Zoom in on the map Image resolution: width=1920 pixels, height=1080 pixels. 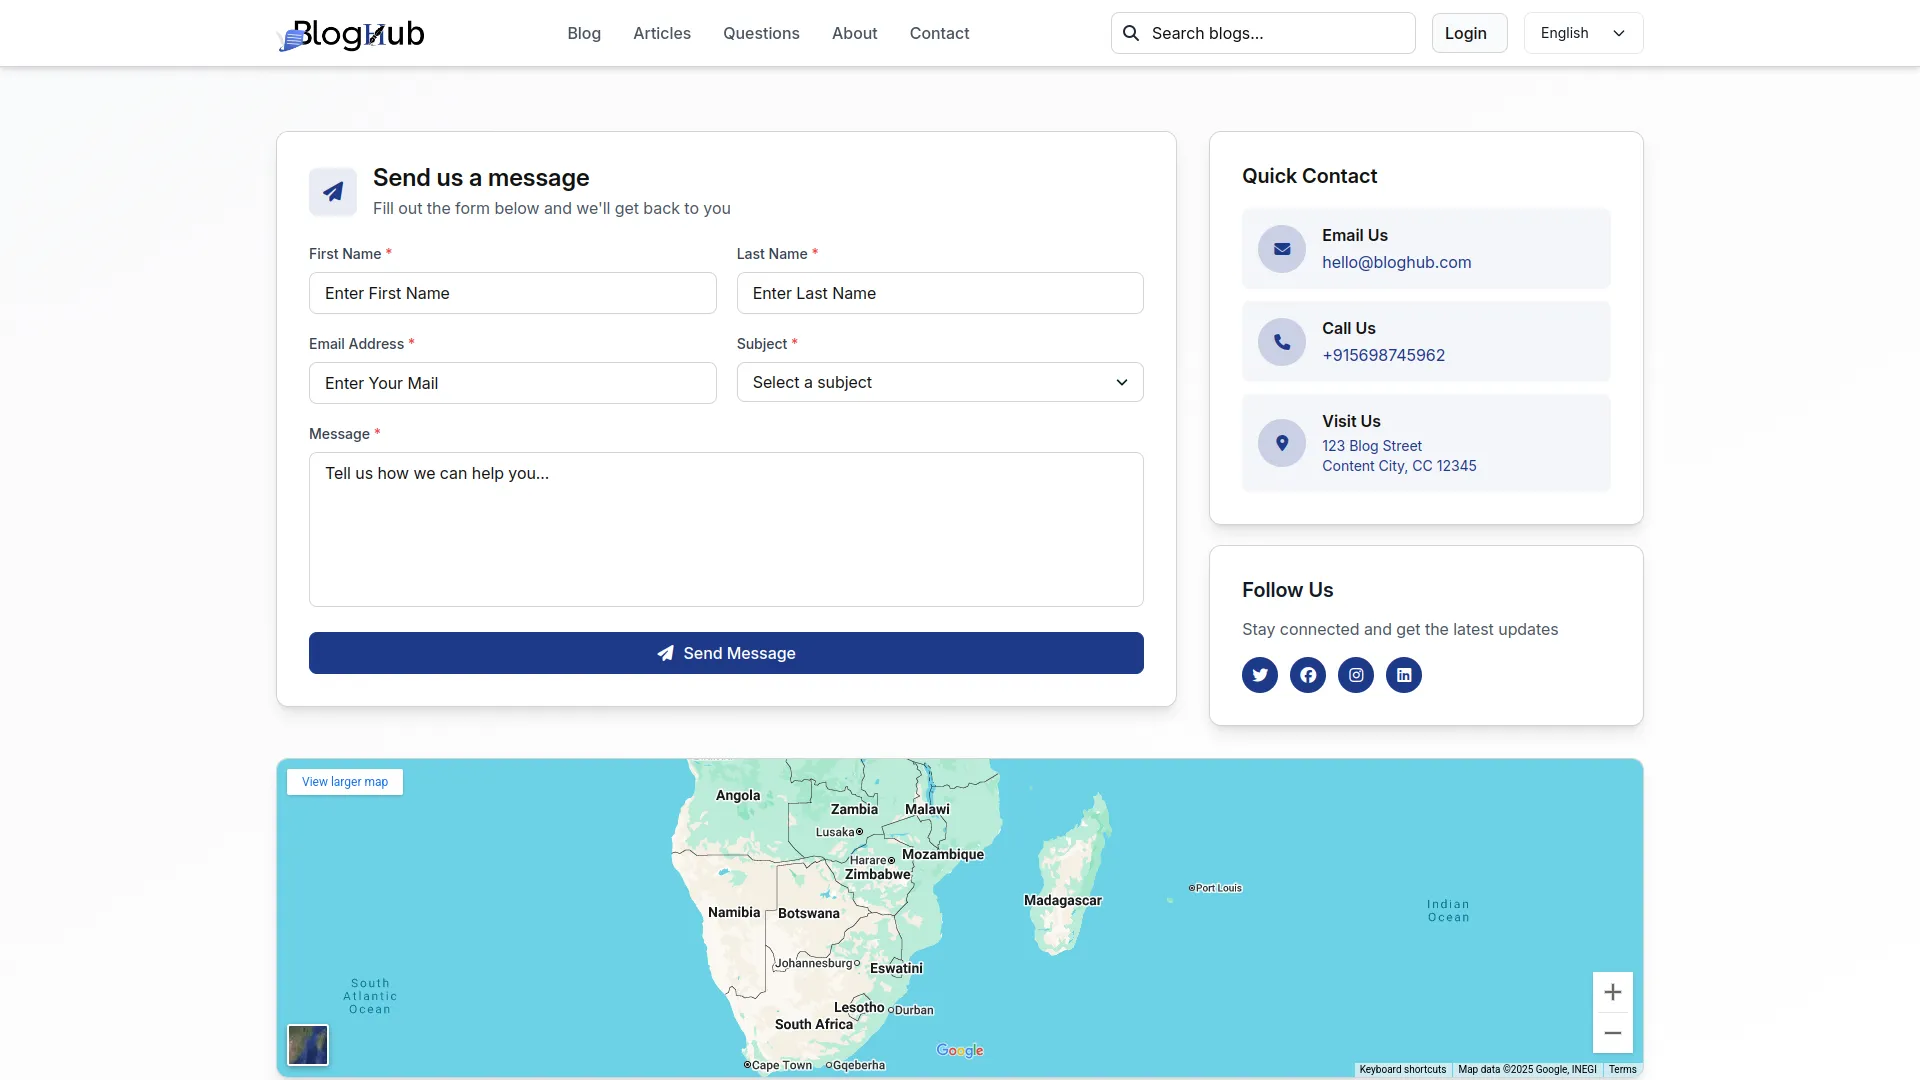pos(1612,992)
